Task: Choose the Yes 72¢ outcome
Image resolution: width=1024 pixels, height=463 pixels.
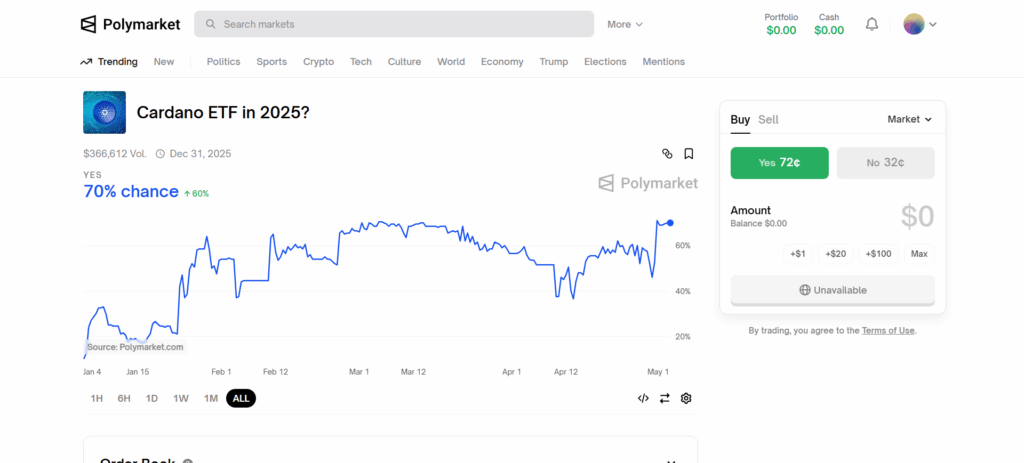Action: tap(779, 163)
